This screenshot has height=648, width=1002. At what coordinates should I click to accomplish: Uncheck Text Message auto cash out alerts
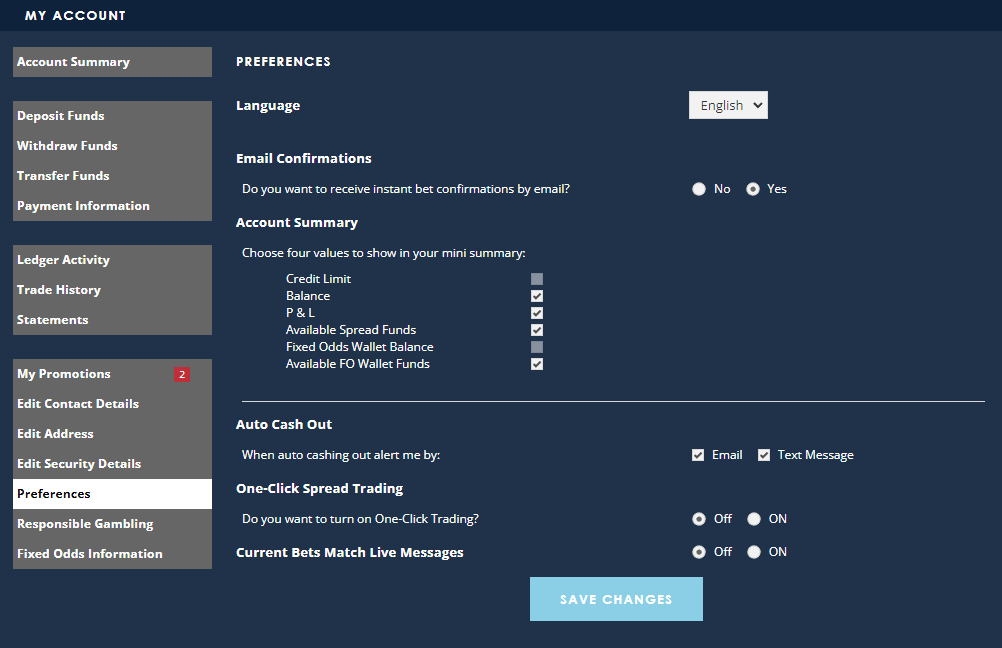point(764,454)
